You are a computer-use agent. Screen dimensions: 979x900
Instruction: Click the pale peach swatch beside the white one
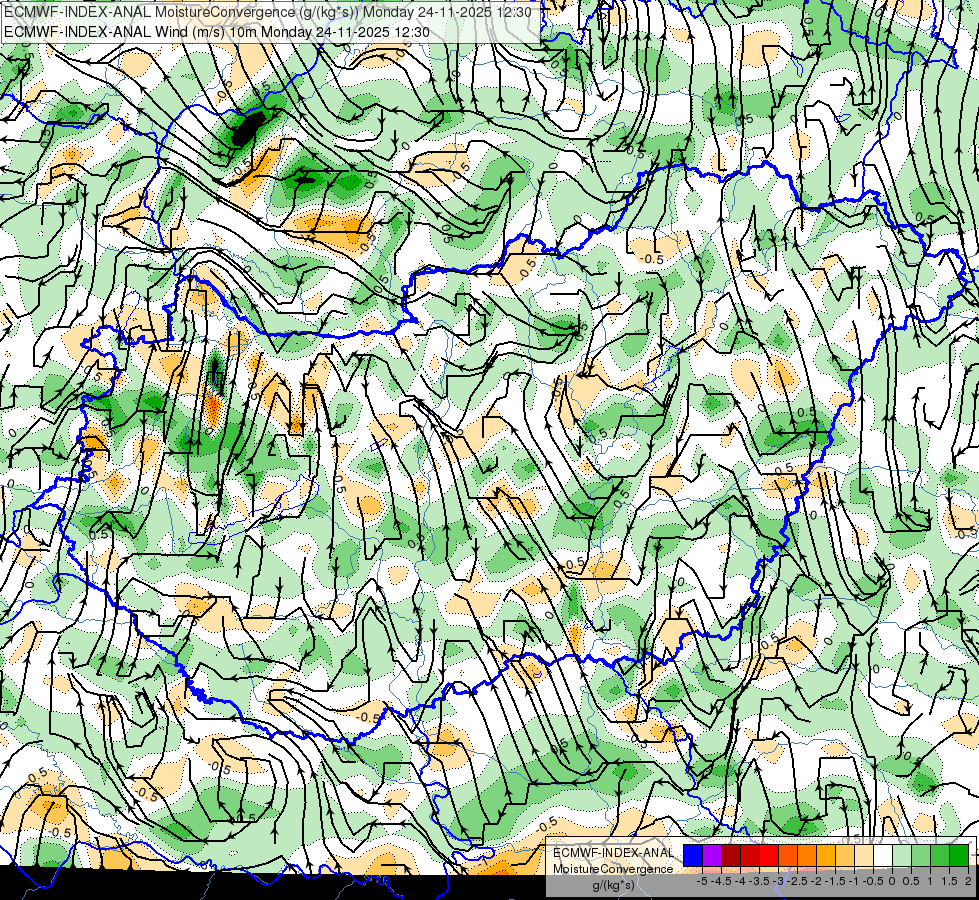[864, 856]
